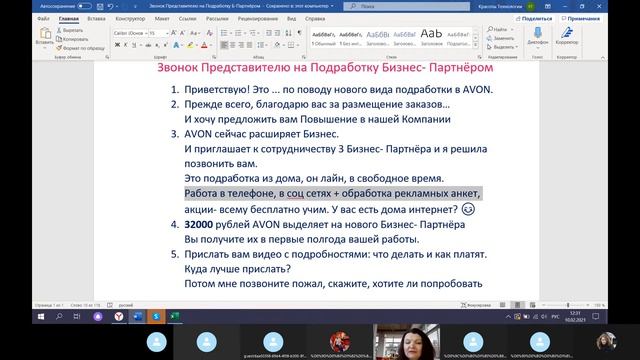
Task: Increase font size with grow-font icon
Action: (x=173, y=33)
